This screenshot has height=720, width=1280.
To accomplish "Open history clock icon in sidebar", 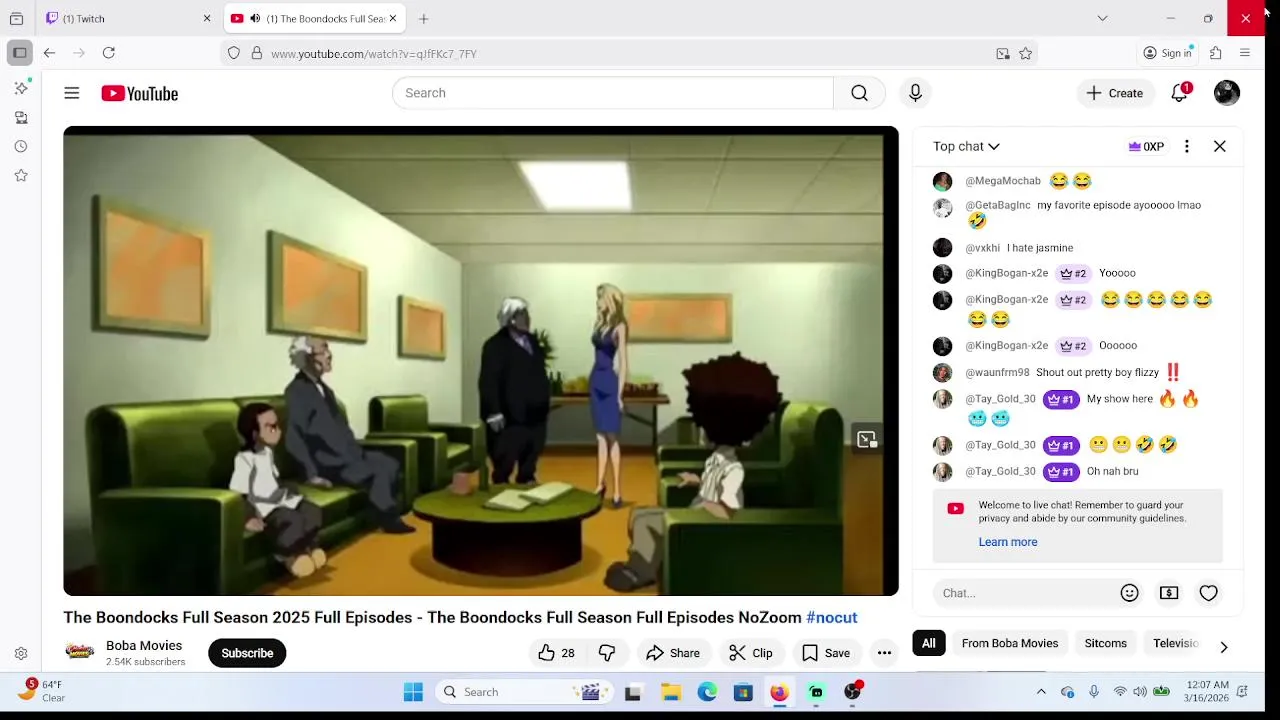I will pos(21,146).
